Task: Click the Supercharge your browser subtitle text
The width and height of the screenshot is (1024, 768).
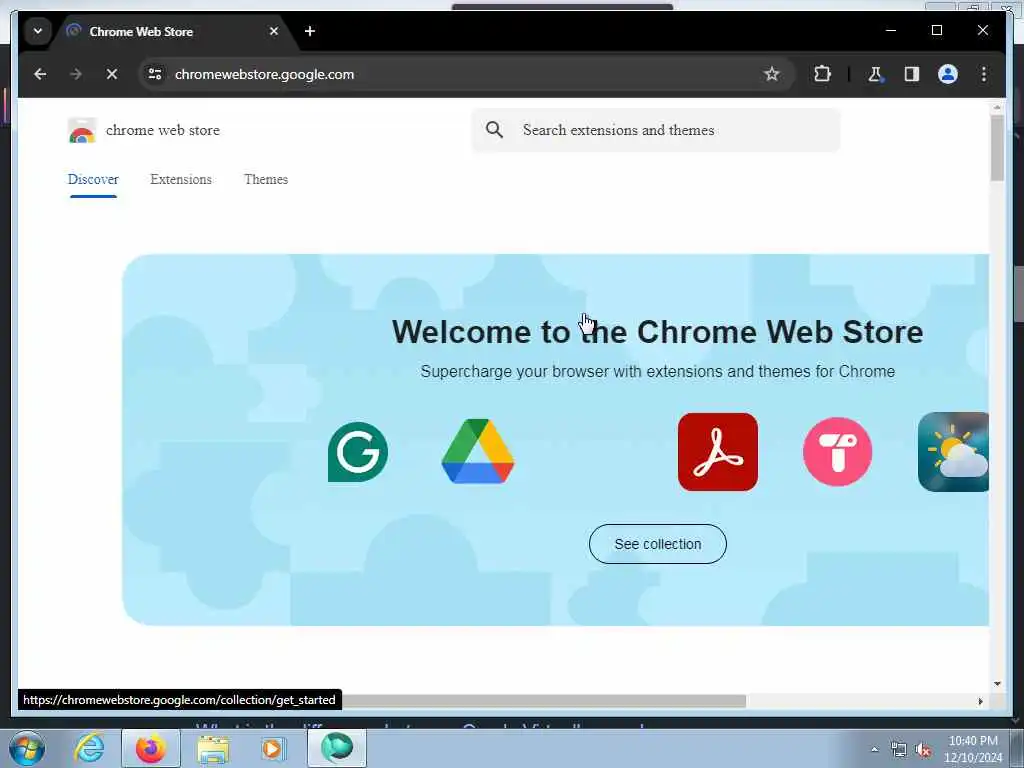Action: 658,372
